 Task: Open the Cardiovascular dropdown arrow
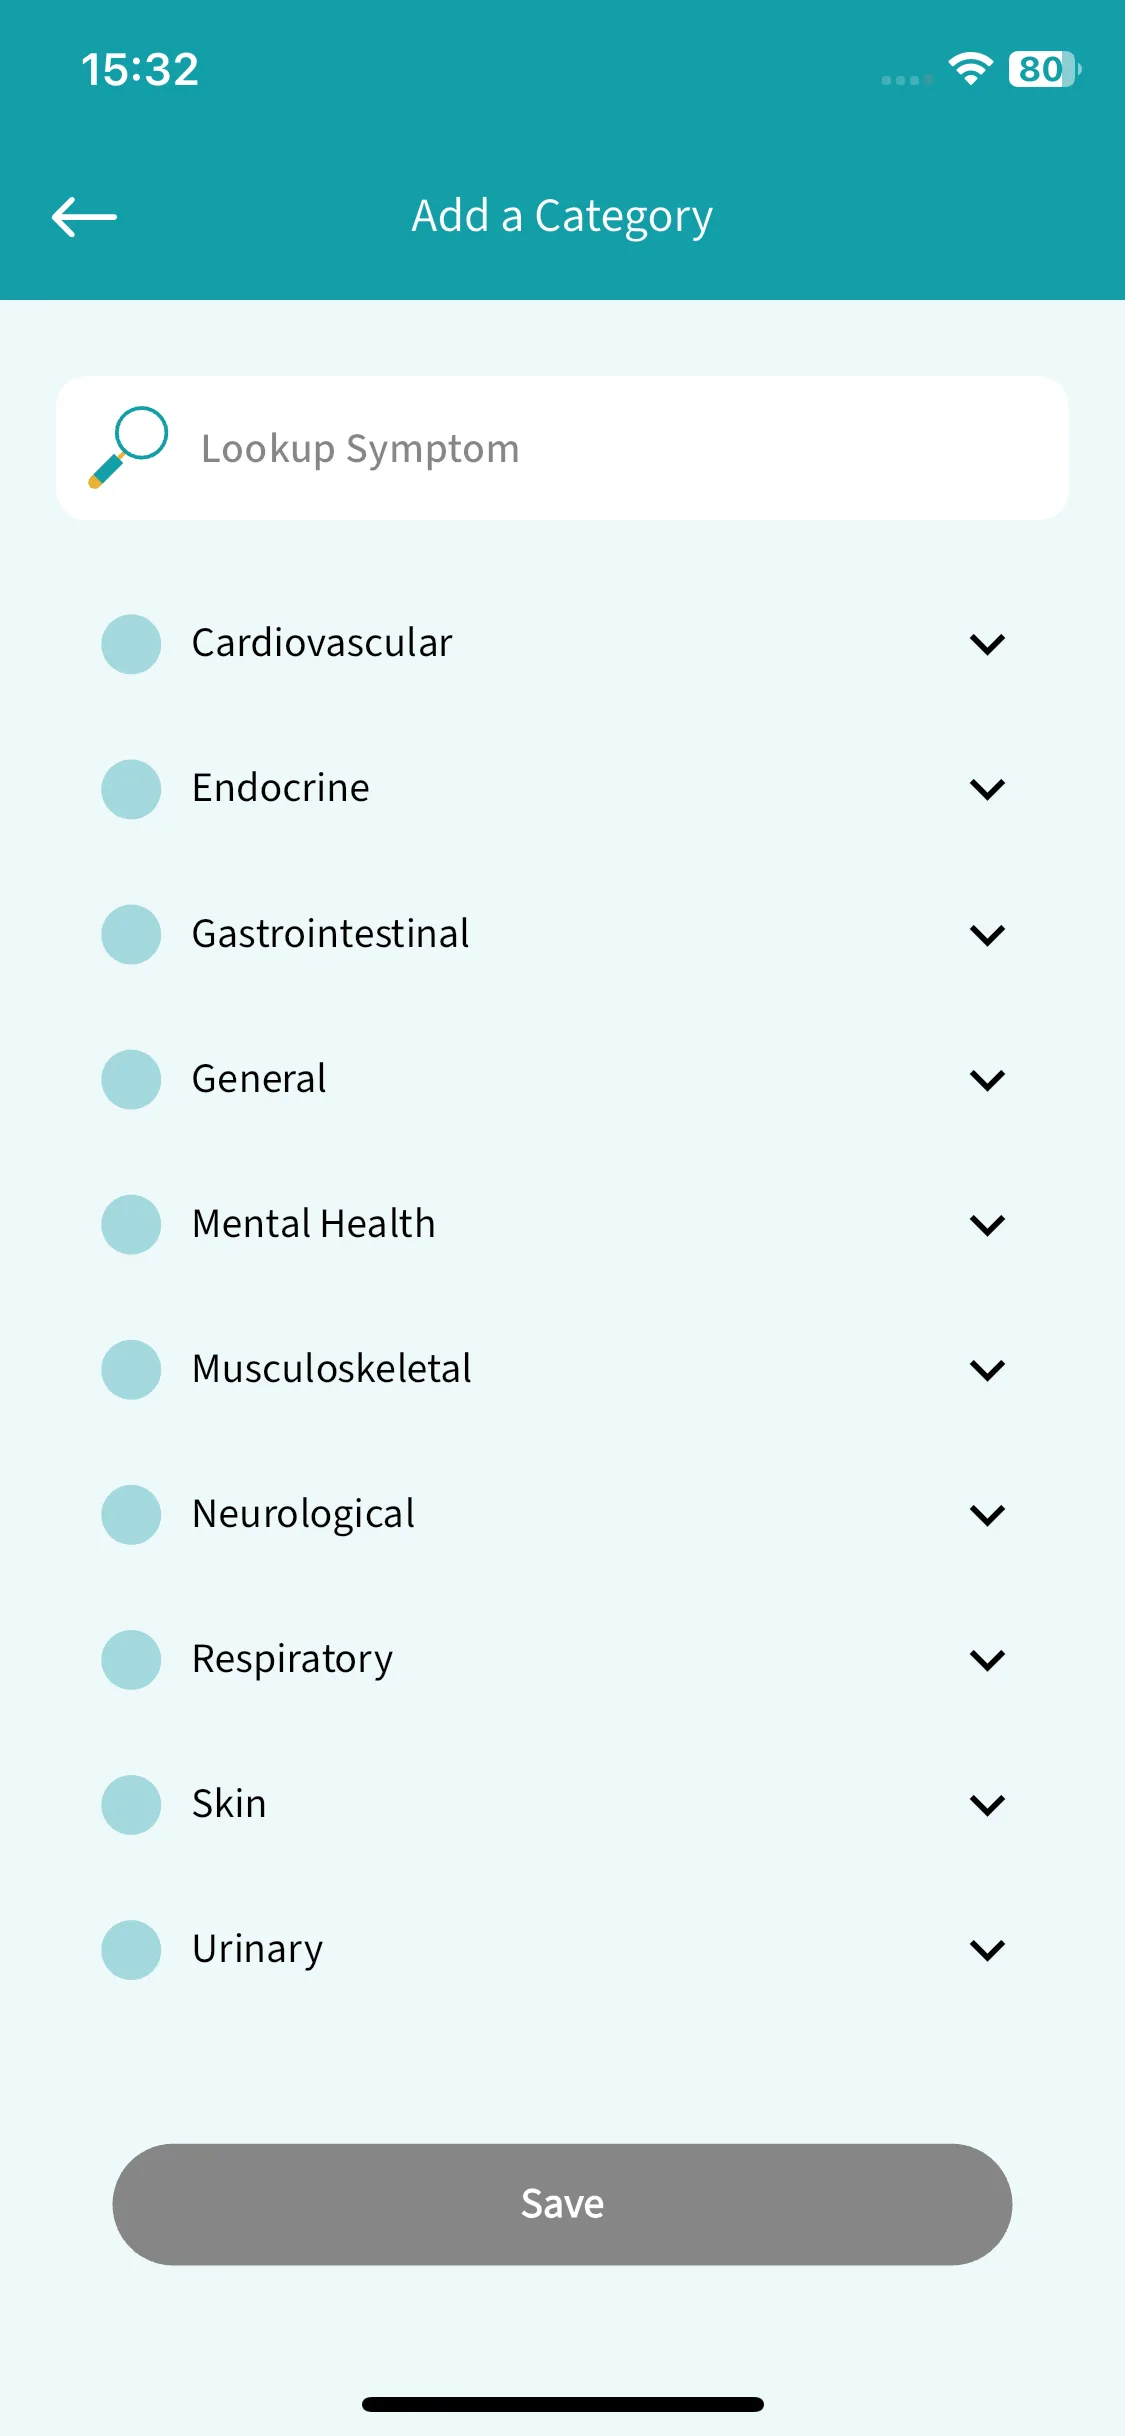coord(987,644)
